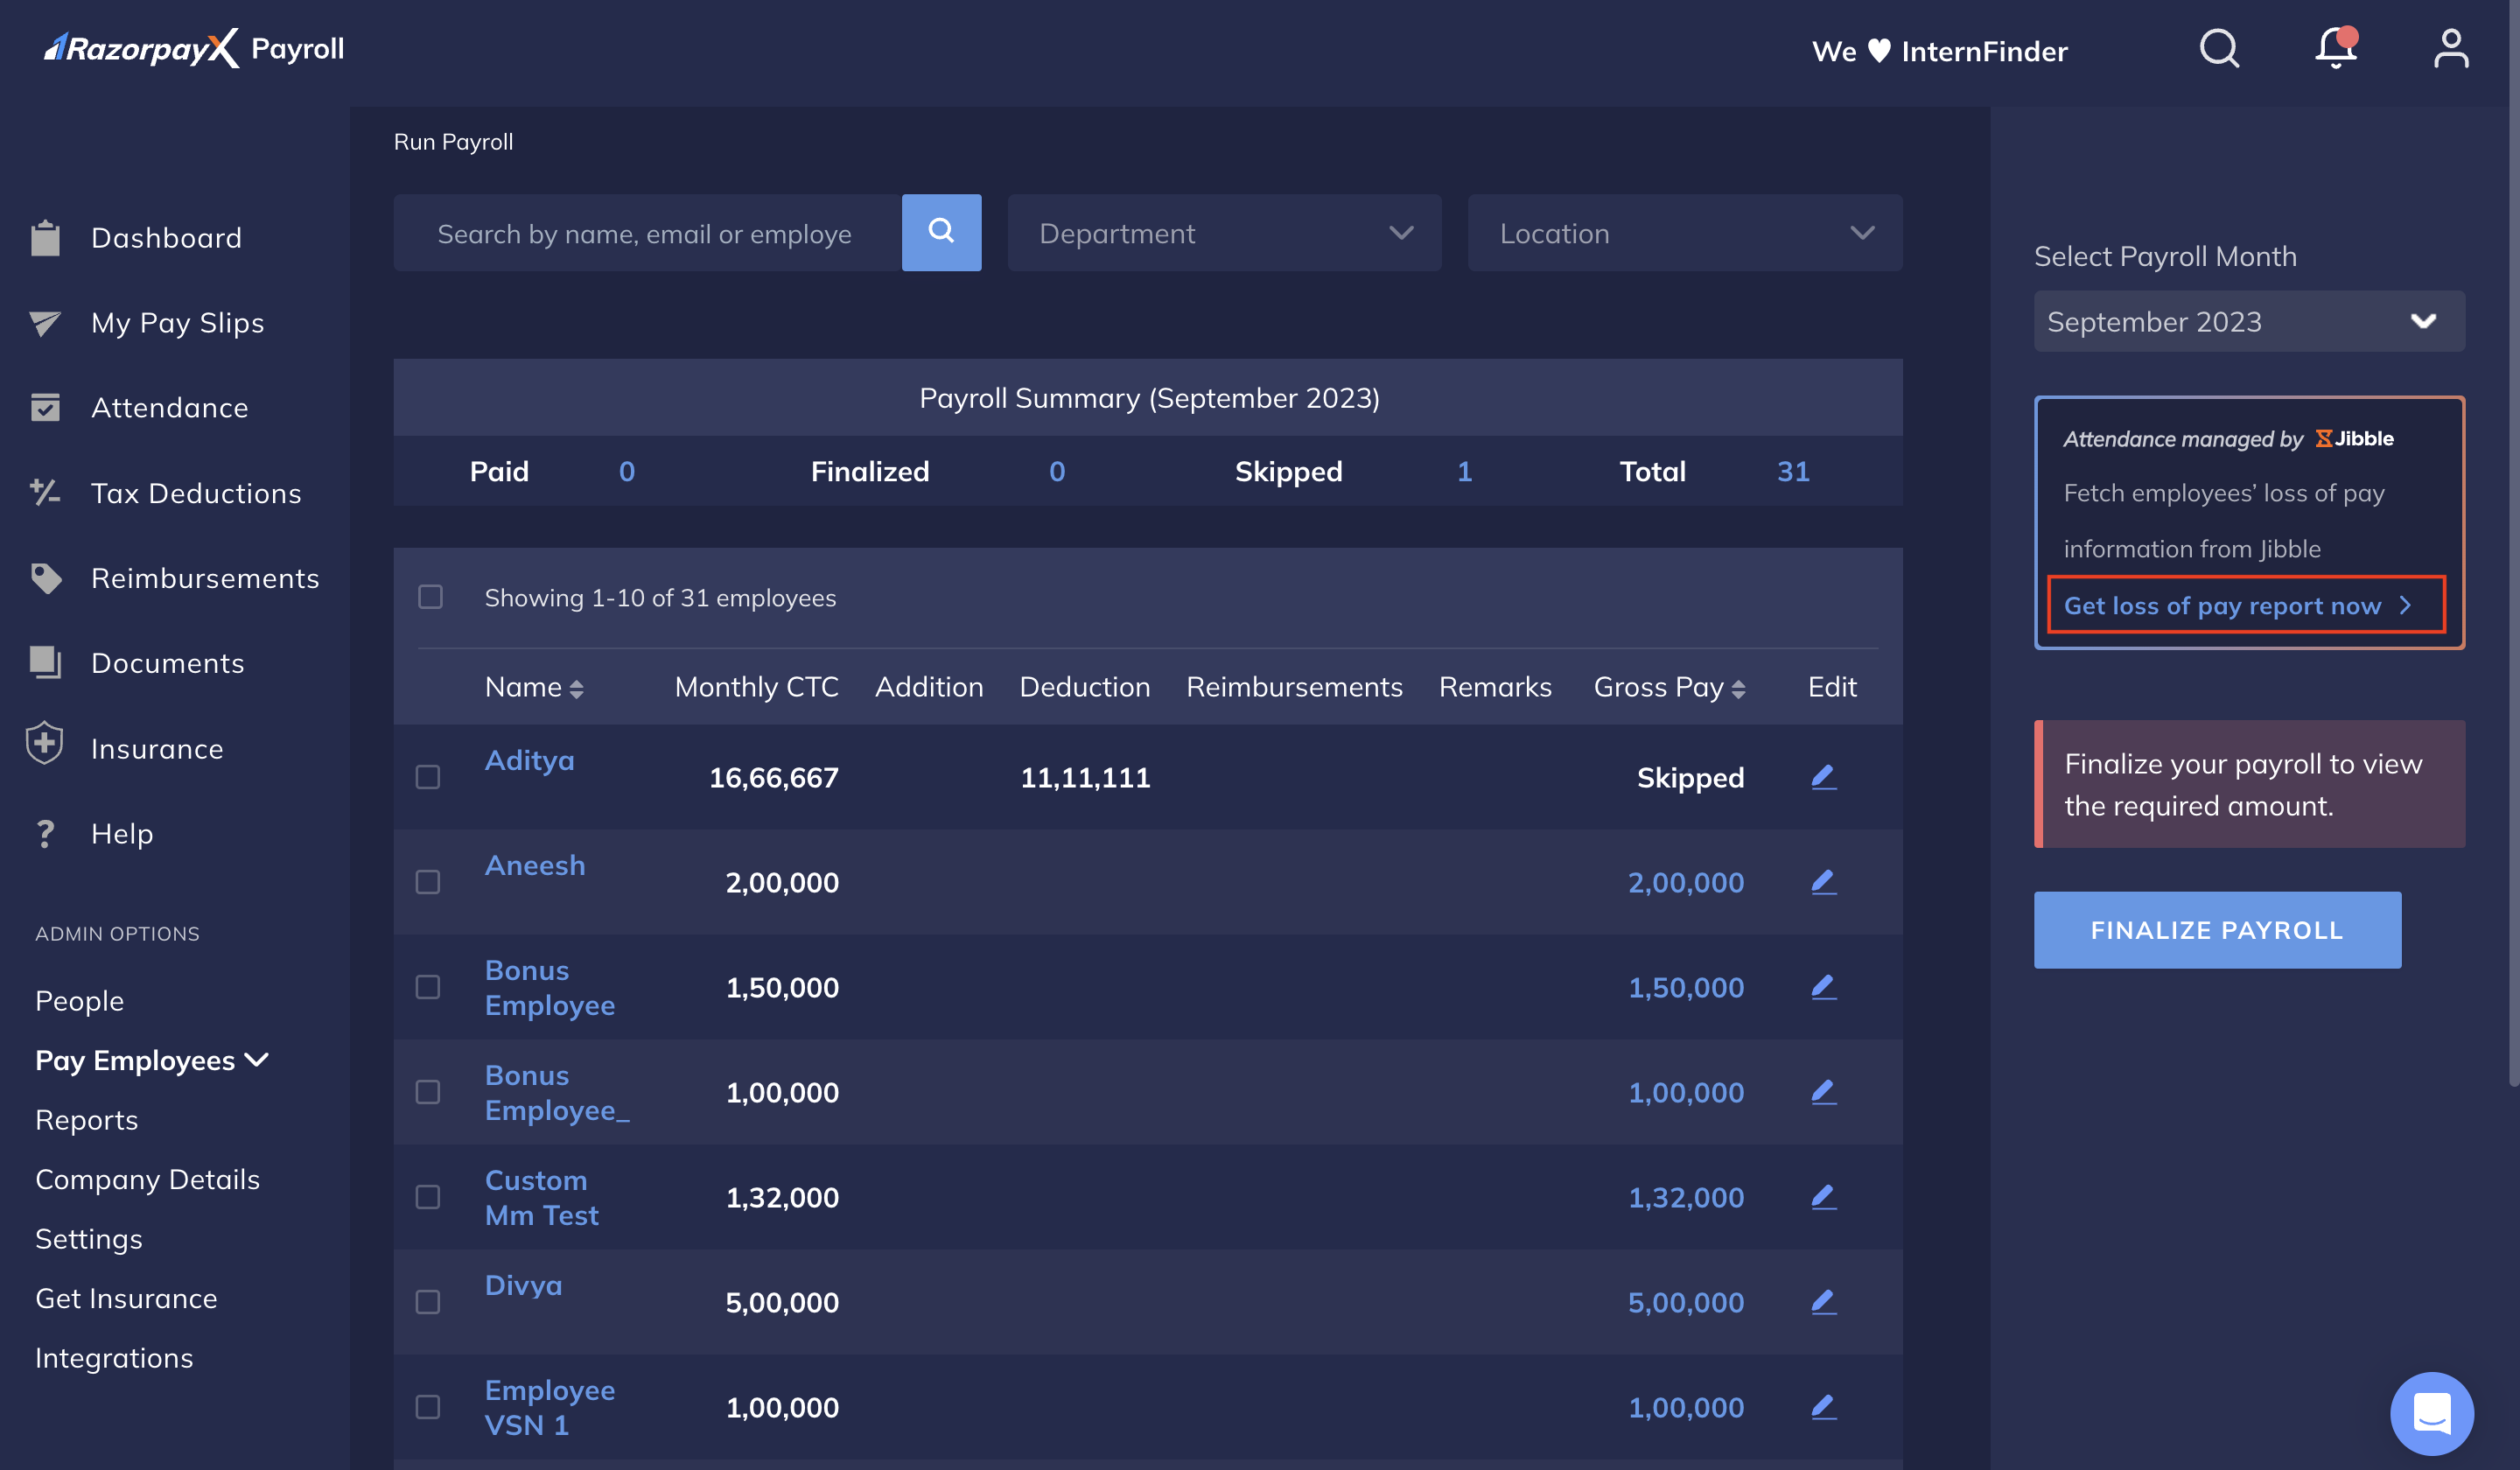This screenshot has height=1470, width=2520.
Task: Select Bonus Employee_ row checkbox
Action: click(x=428, y=1092)
